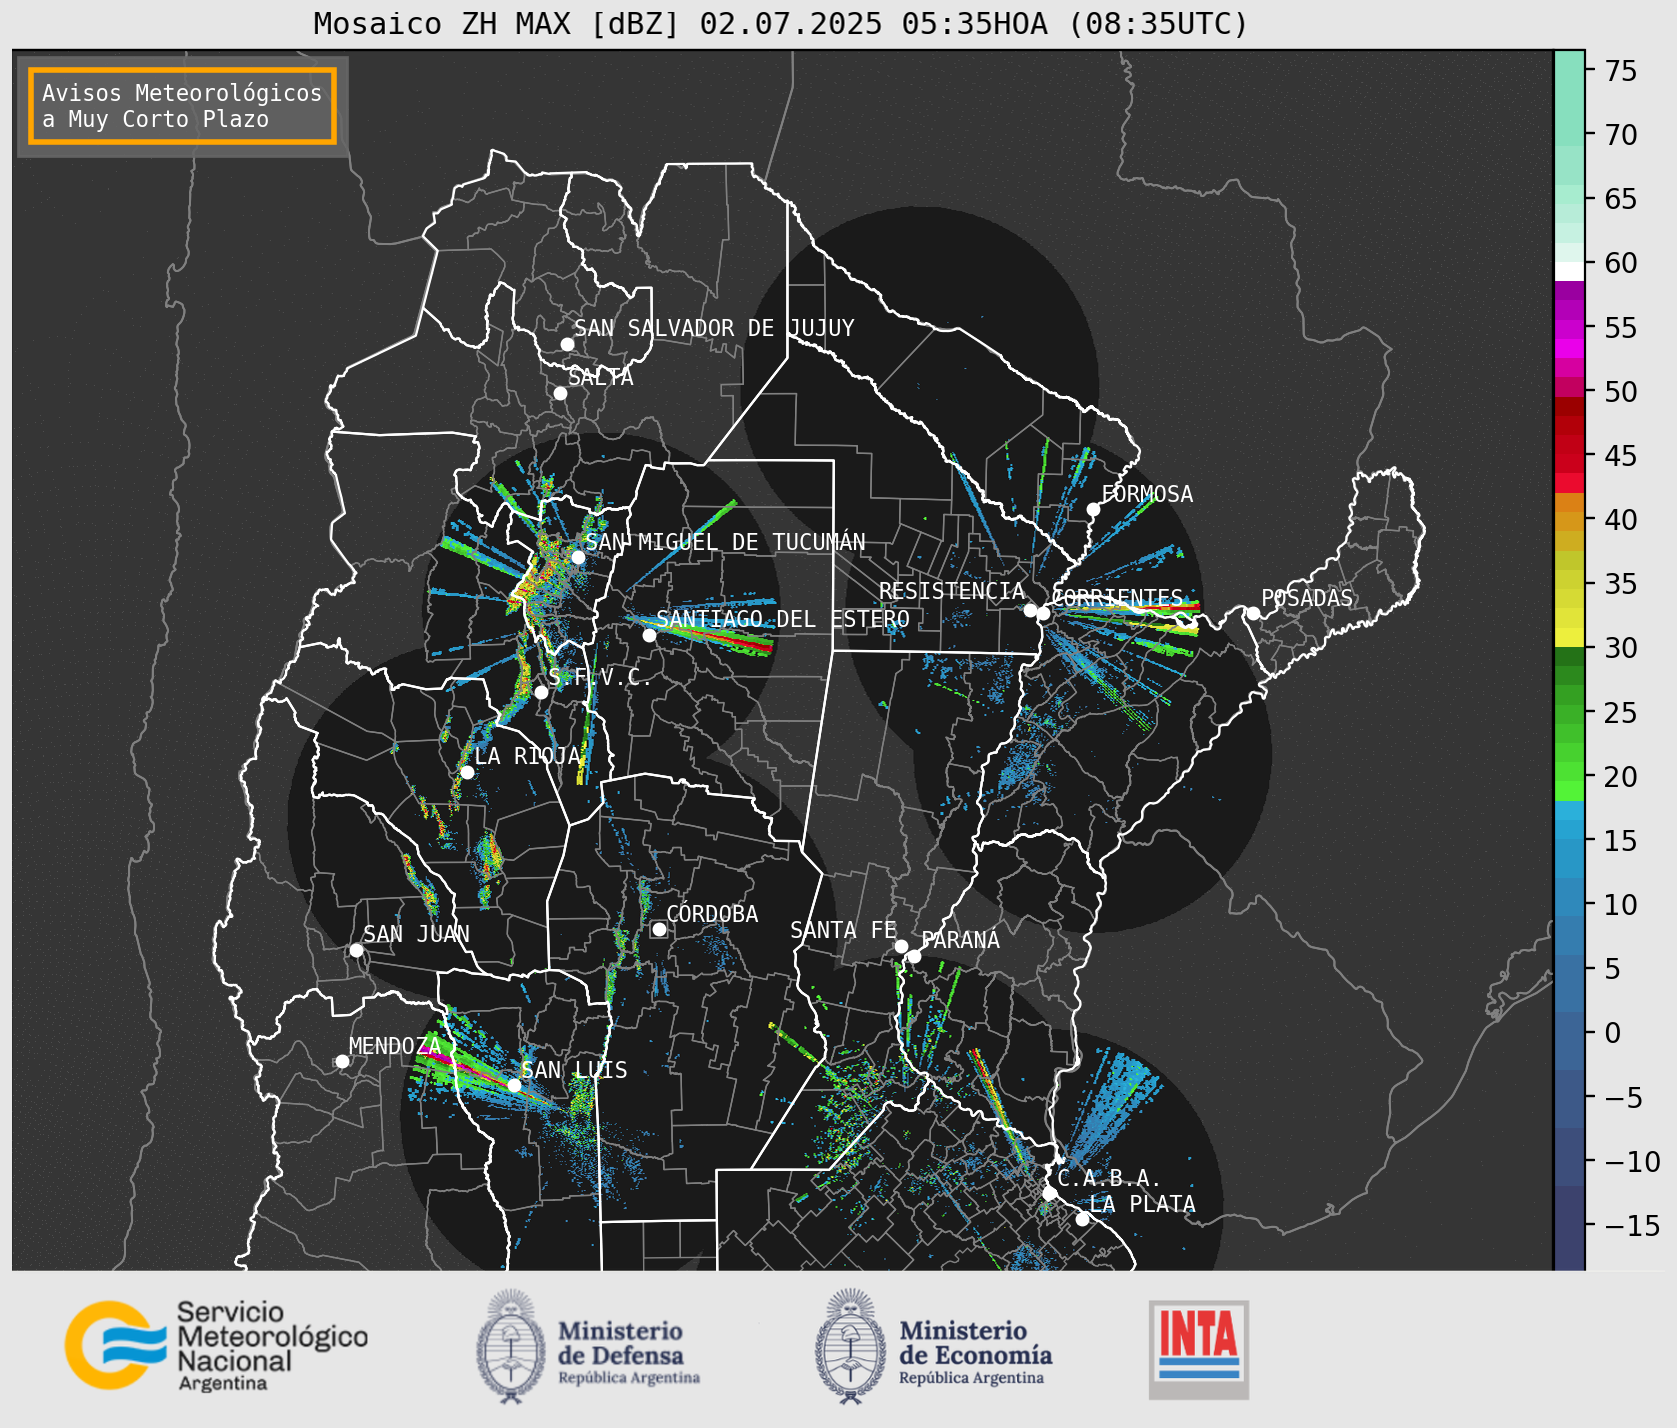Select the Córdoba city marker
The height and width of the screenshot is (1428, 1677).
[x=659, y=929]
